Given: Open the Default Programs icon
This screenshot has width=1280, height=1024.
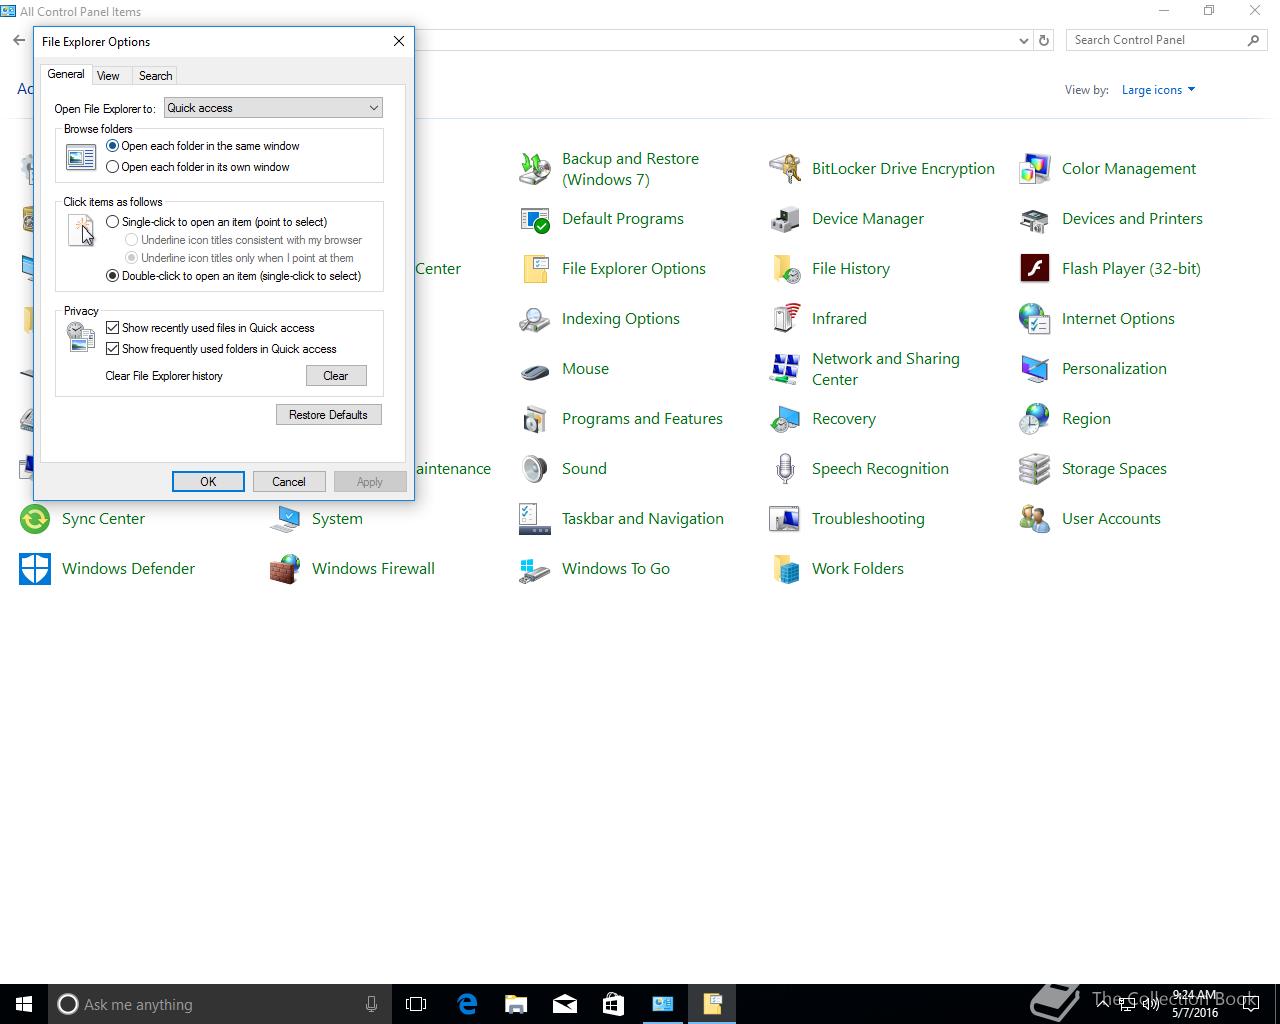Looking at the screenshot, I should [x=535, y=219].
